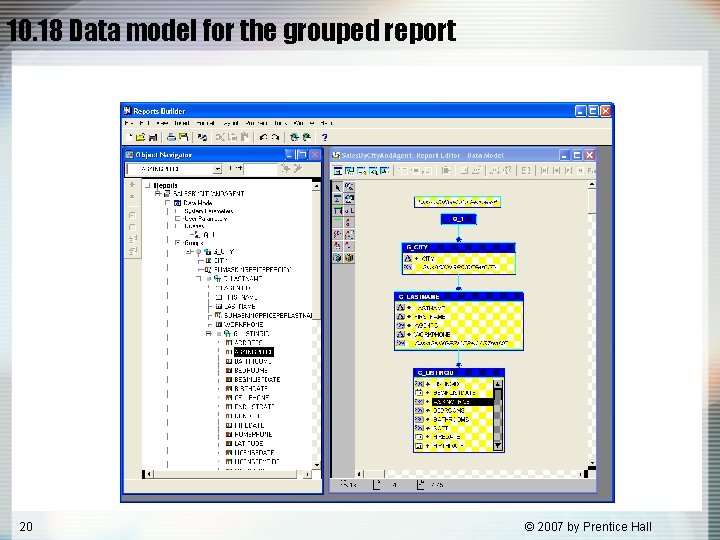720x540 pixels.
Task: Click the Collapse icon in Object Navigator sidebar
Action: click(x=132, y=227)
